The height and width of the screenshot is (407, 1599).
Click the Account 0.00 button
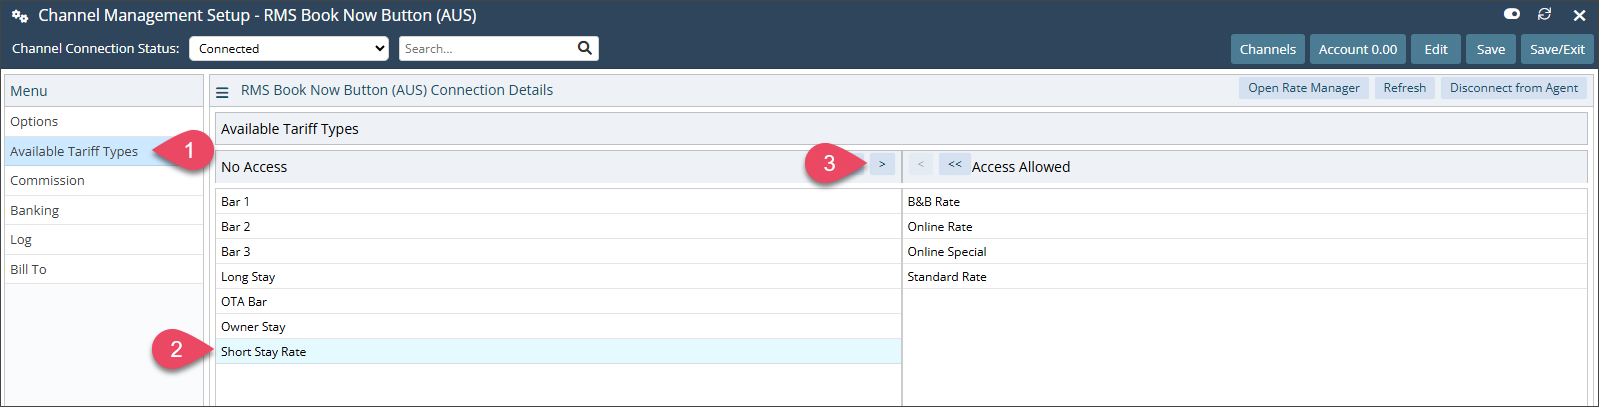tap(1357, 49)
